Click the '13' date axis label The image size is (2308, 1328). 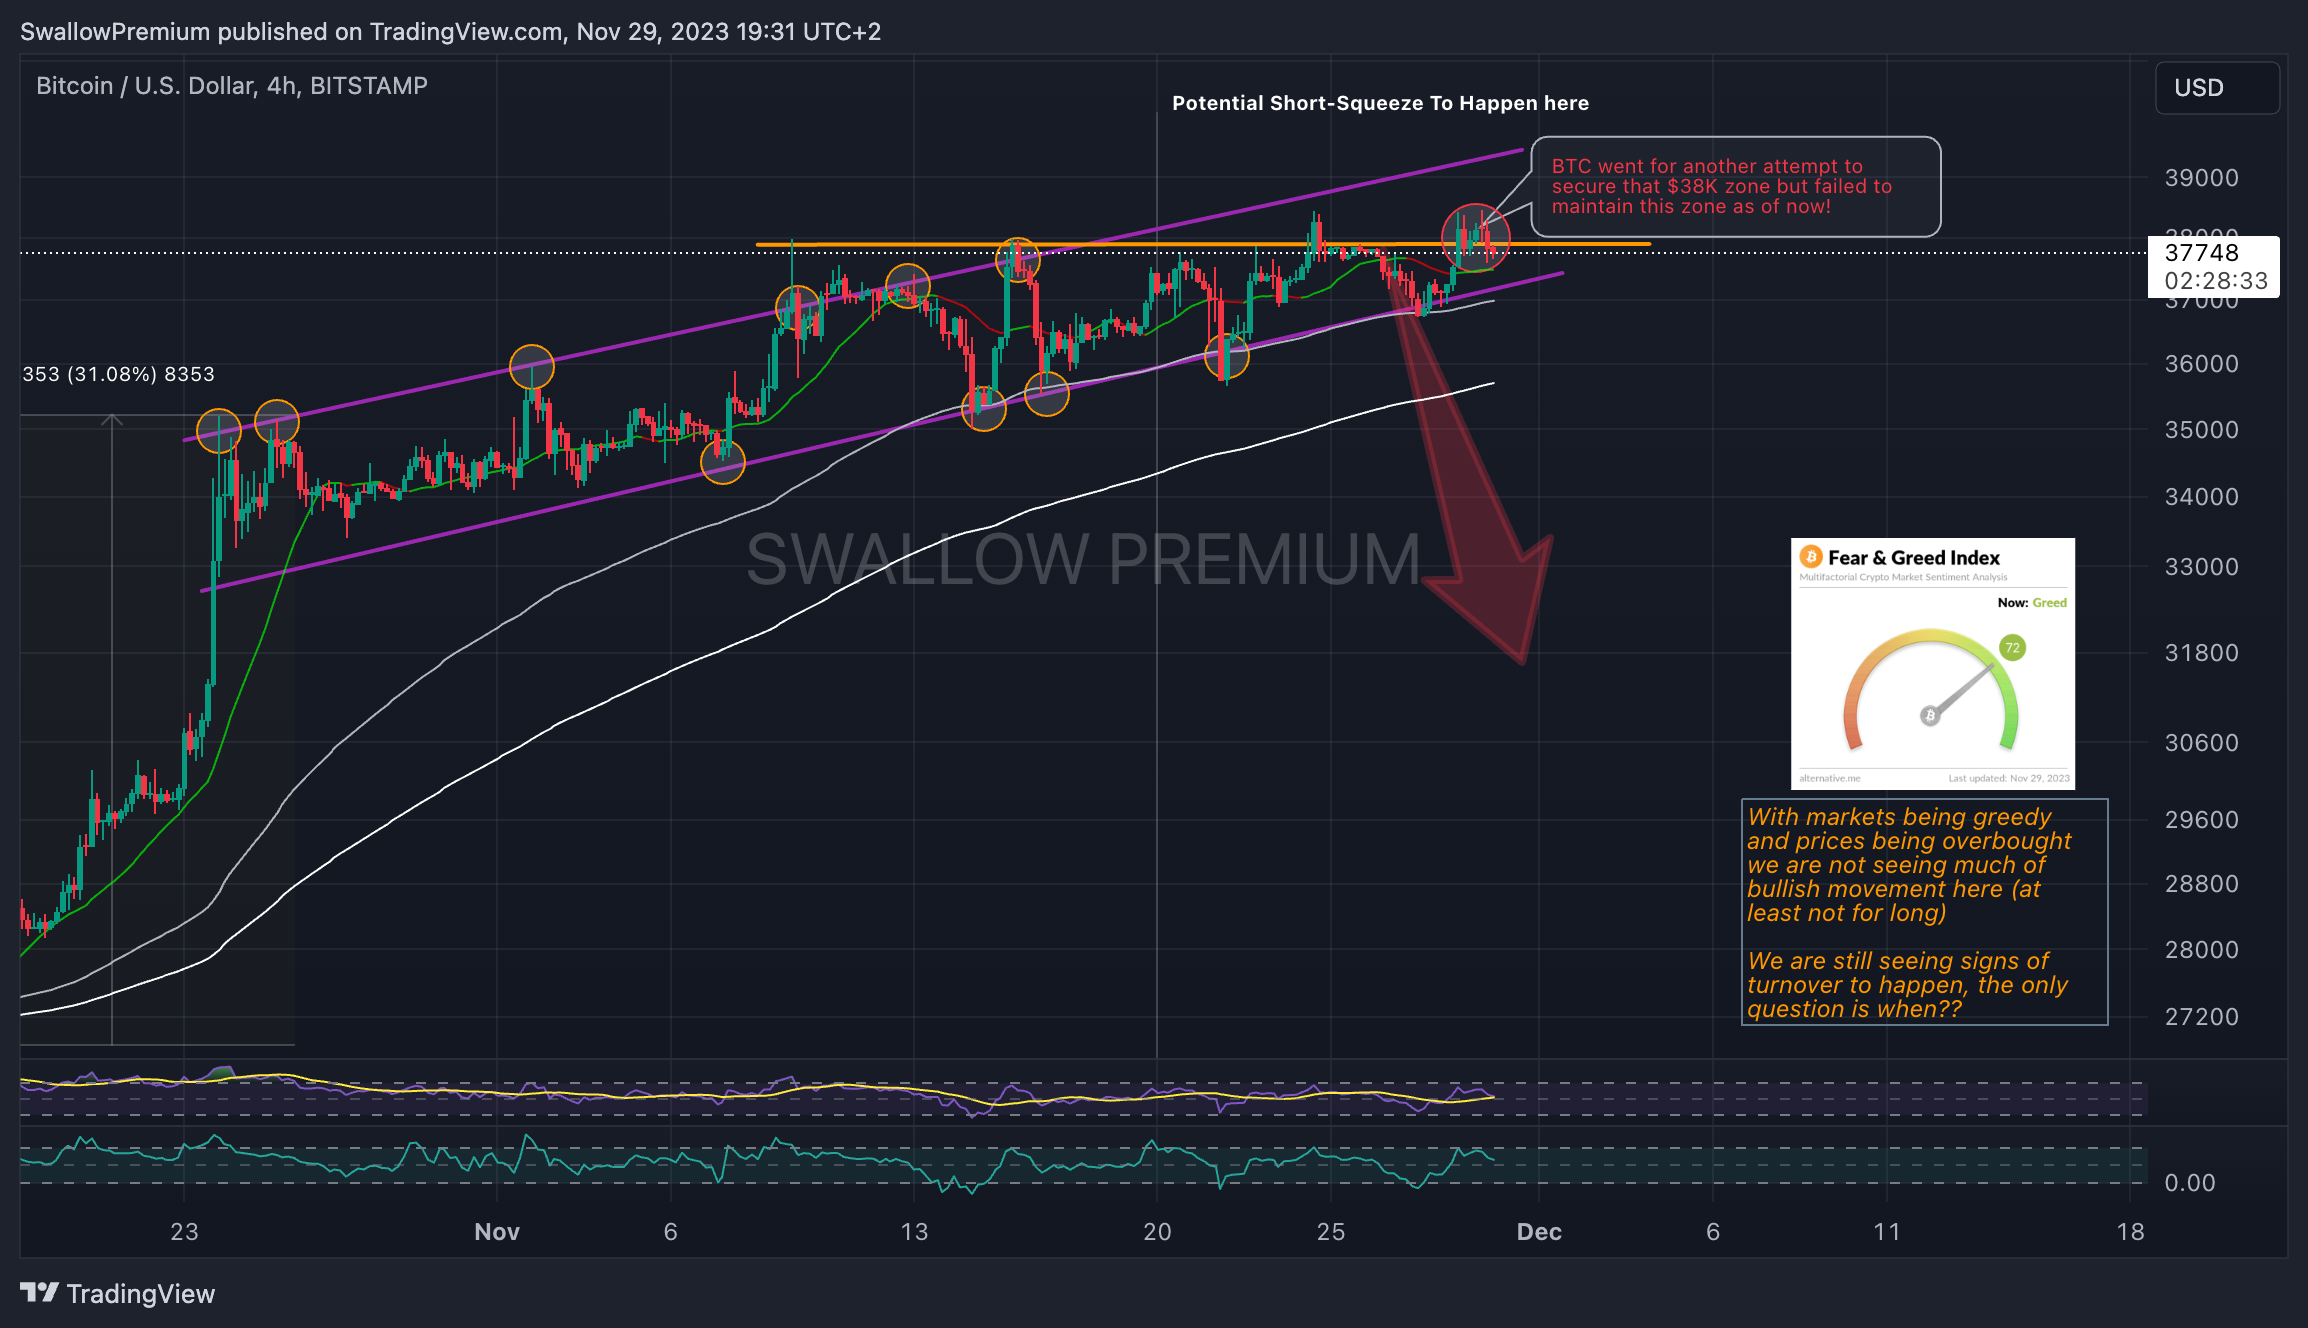click(x=914, y=1232)
